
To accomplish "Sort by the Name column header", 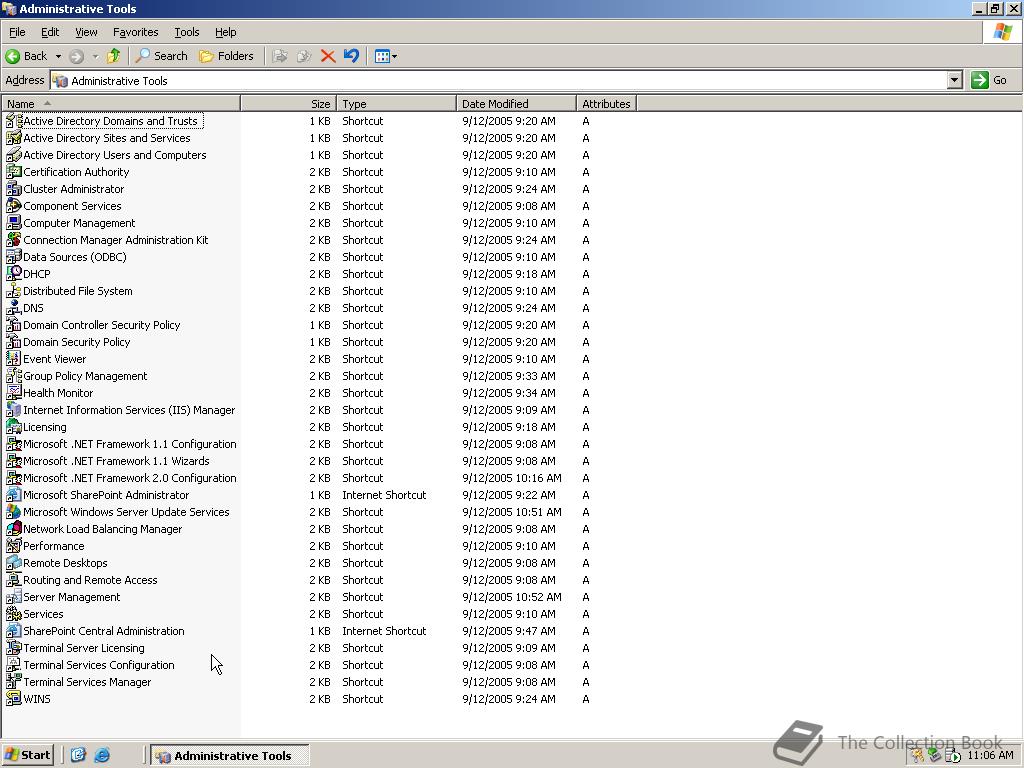I will click(x=121, y=104).
